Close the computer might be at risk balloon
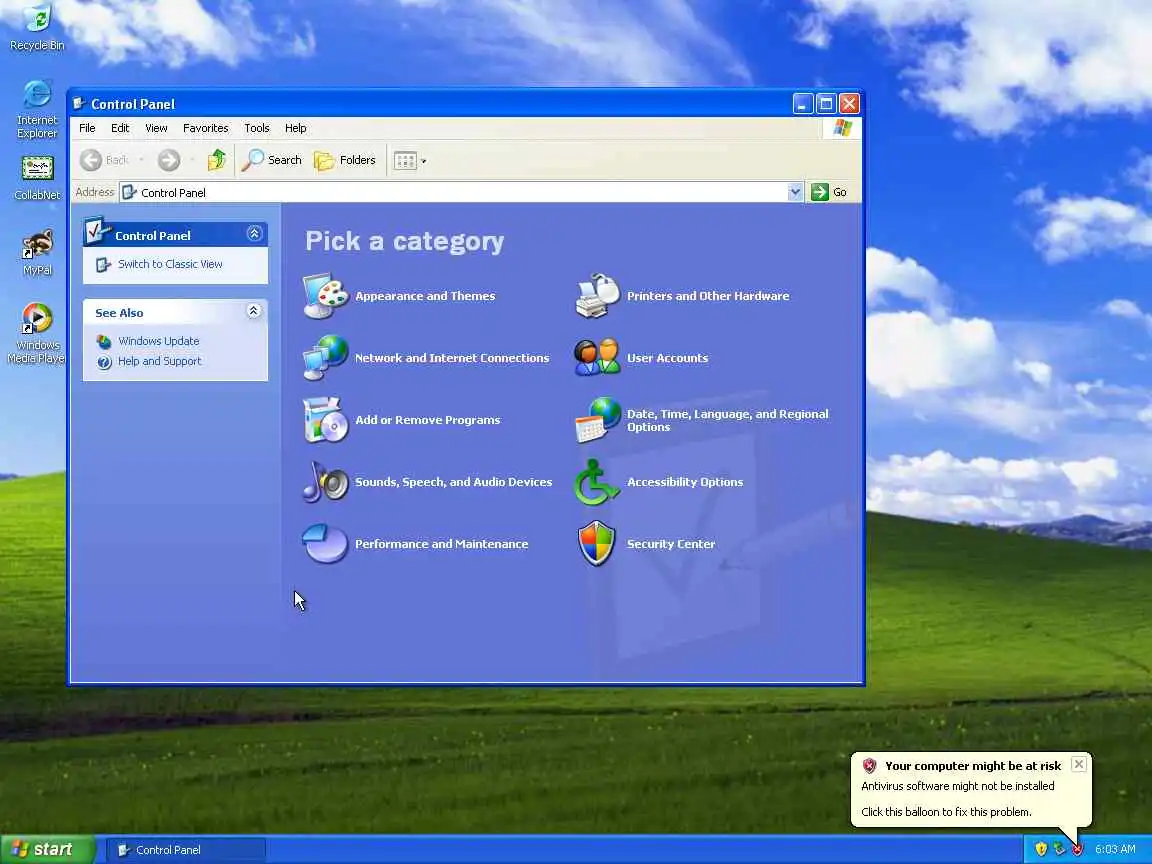 tap(1079, 764)
